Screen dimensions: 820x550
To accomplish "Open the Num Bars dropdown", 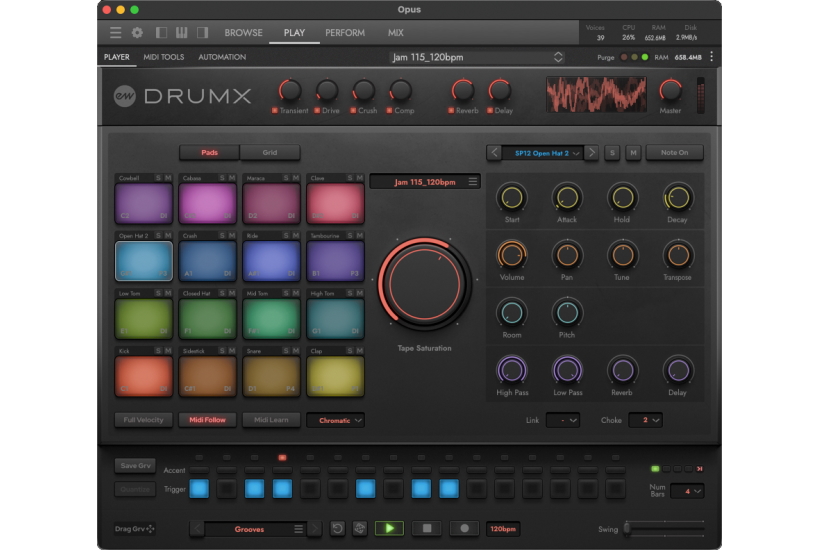I will click(688, 491).
